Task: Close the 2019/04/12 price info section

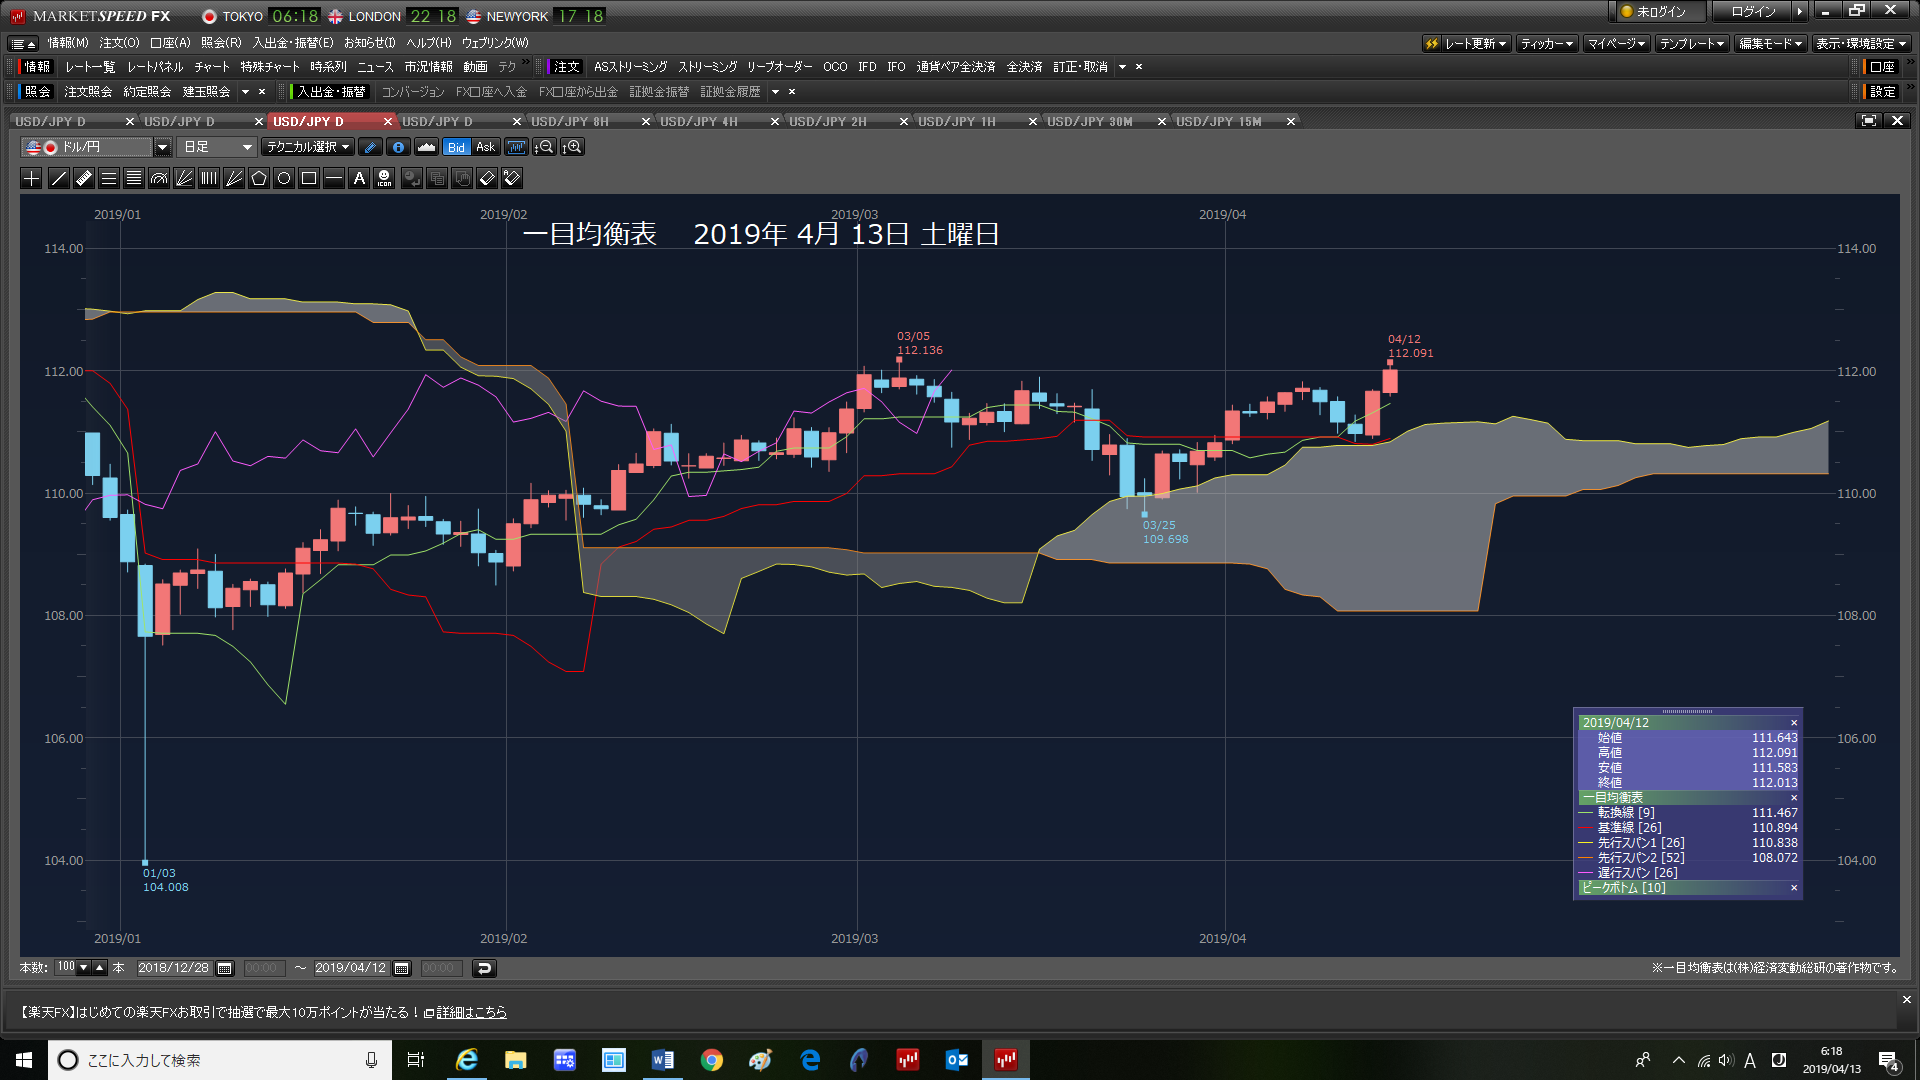Action: [x=1794, y=723]
